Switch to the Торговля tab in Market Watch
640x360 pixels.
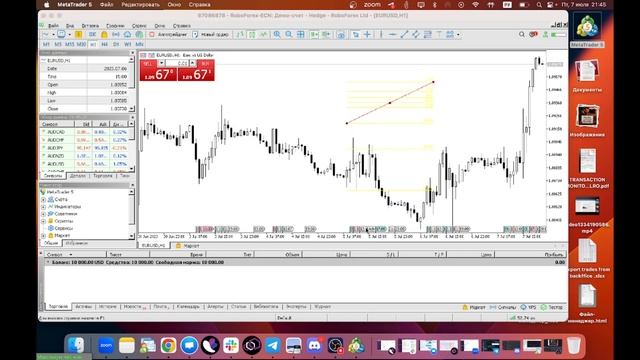point(103,176)
